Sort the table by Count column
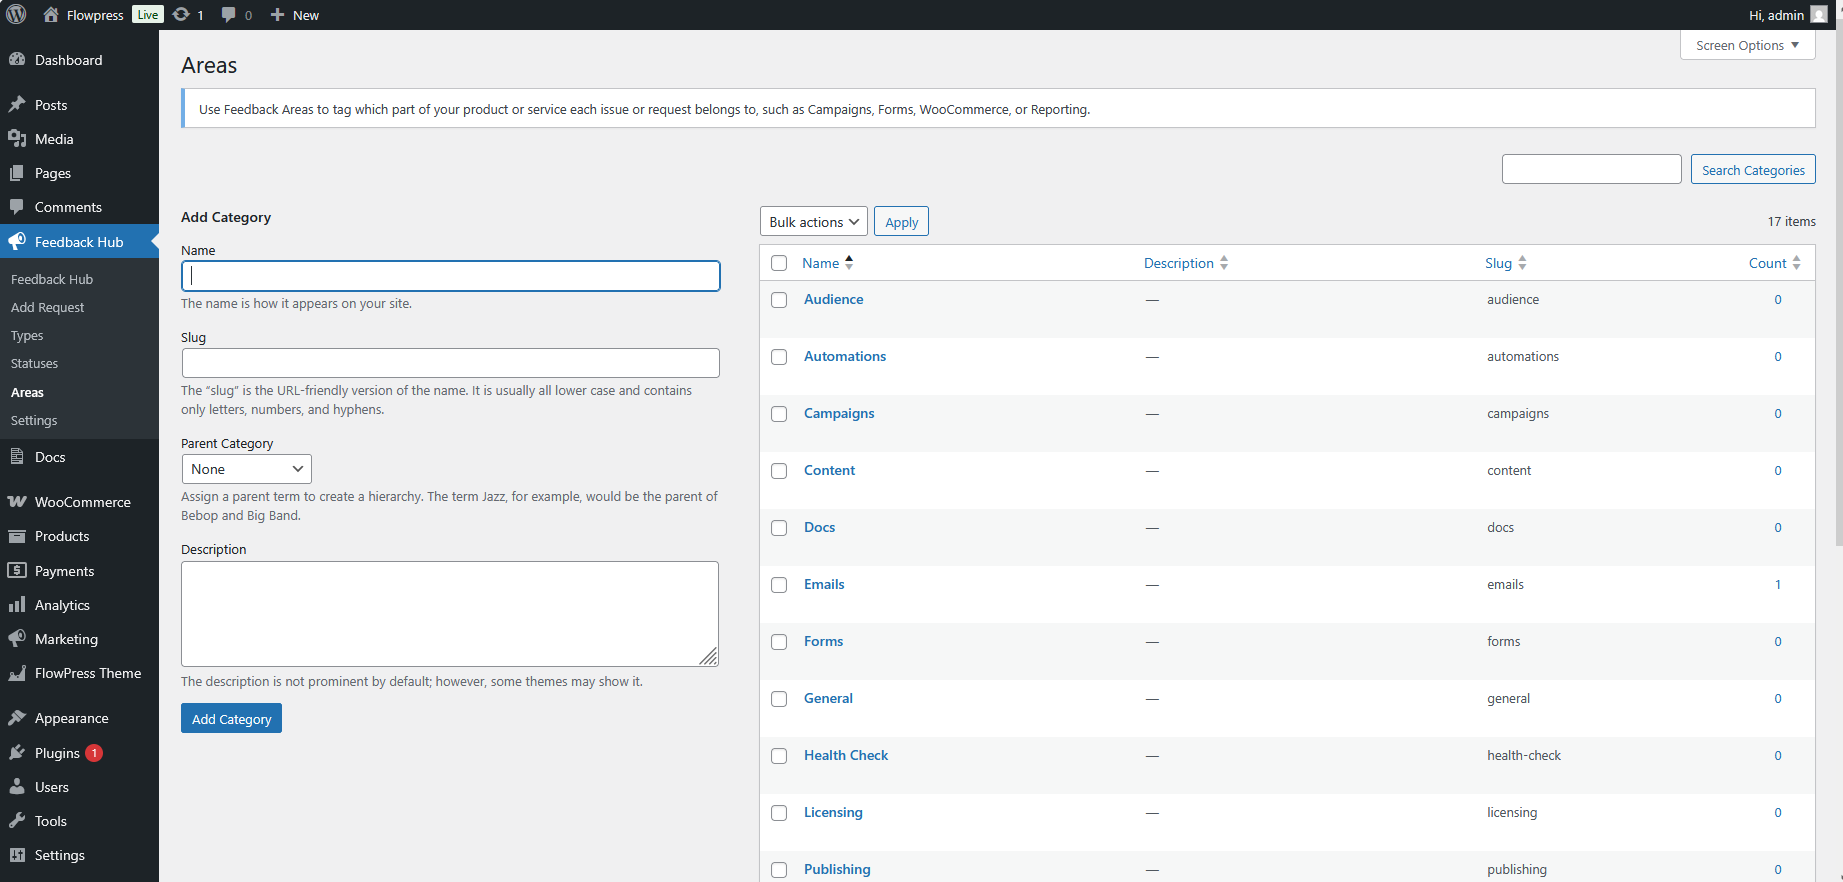The width and height of the screenshot is (1843, 882). point(1775,263)
